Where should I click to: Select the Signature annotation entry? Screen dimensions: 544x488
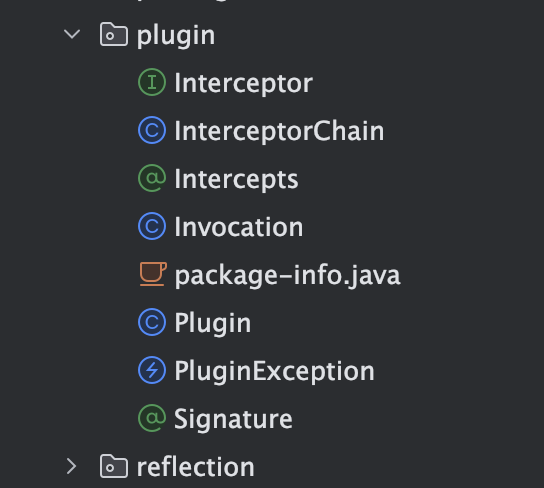tap(233, 420)
